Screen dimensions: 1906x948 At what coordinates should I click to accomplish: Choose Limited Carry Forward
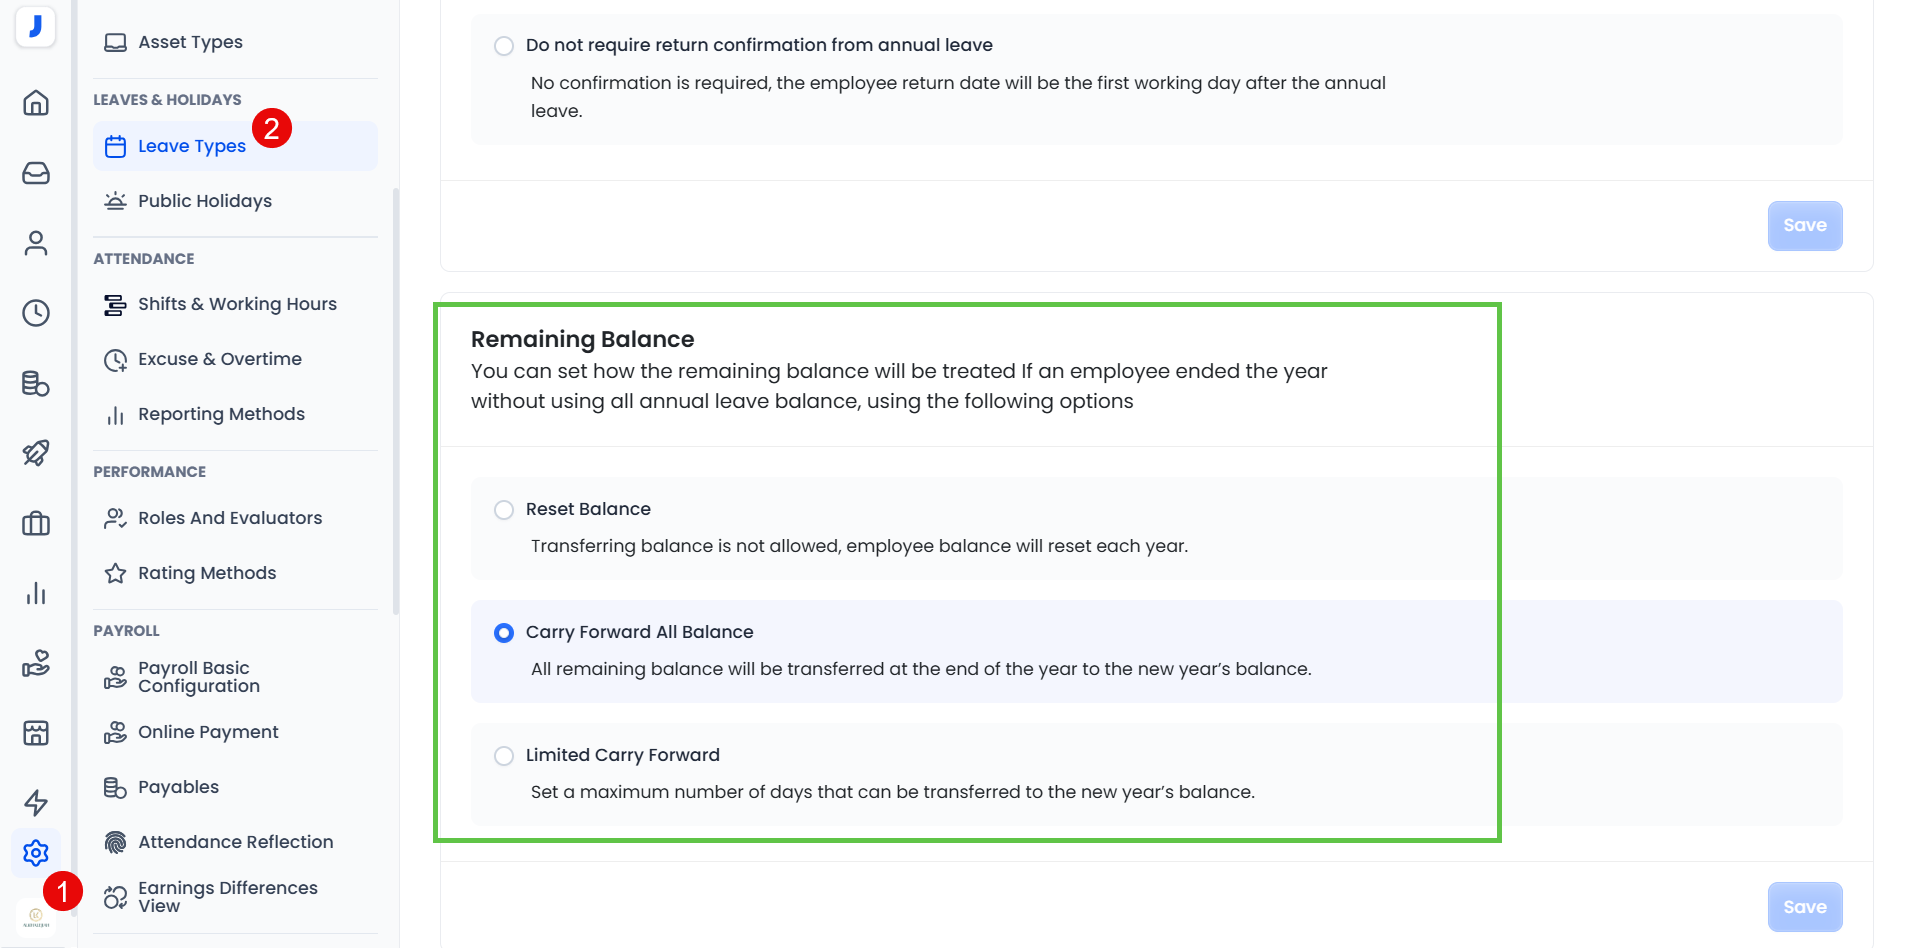point(504,756)
